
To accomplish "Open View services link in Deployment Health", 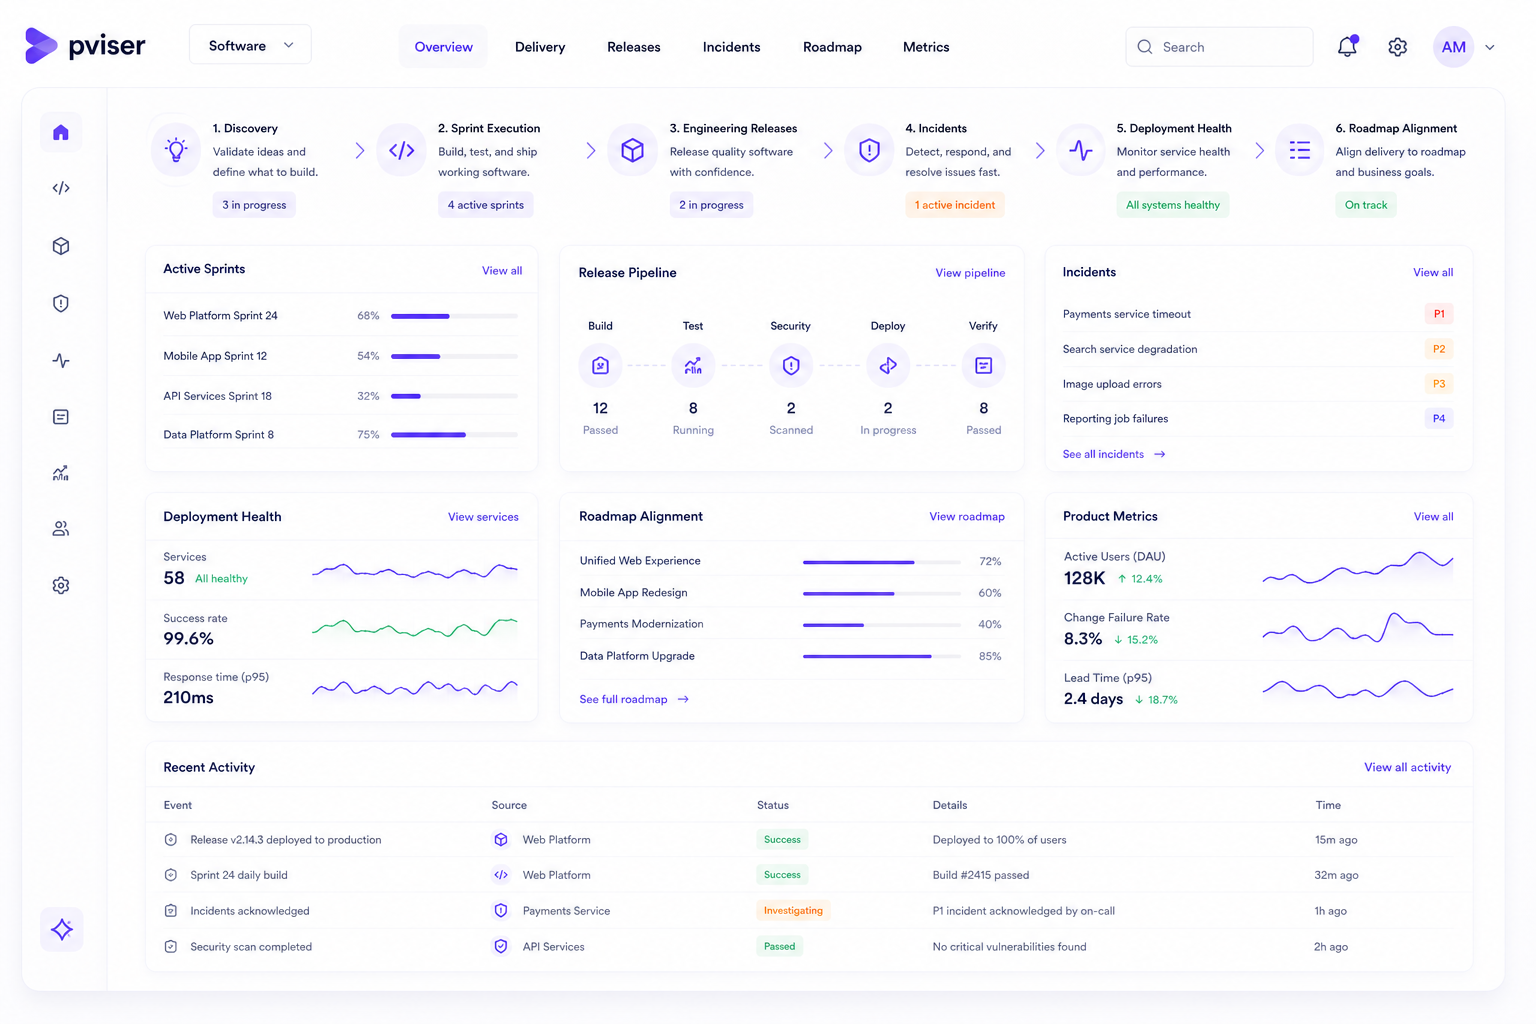I will pyautogui.click(x=483, y=517).
